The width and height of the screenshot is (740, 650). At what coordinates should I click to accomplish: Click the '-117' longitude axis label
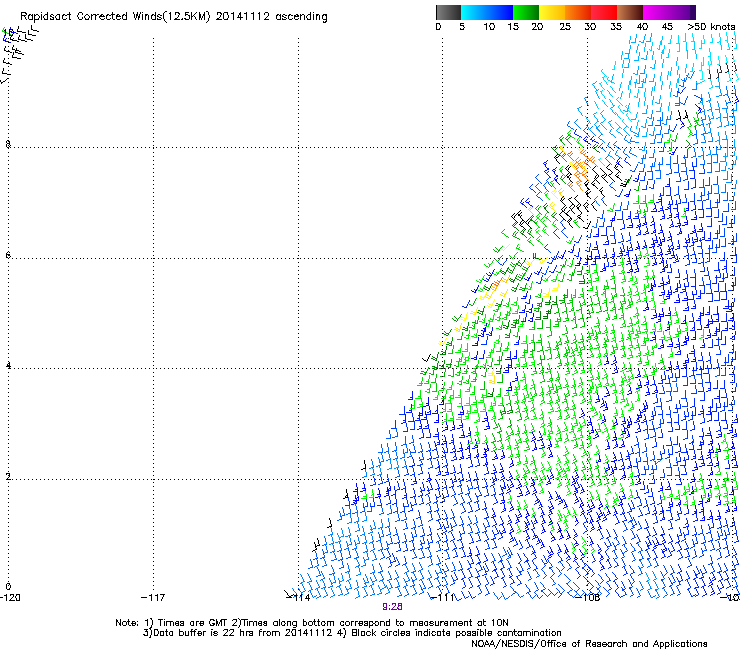[153, 598]
